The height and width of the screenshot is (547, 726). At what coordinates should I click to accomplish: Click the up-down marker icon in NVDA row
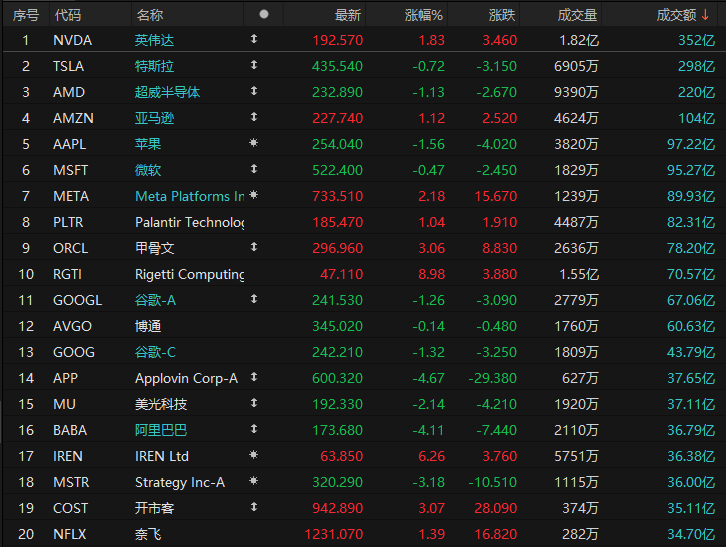(x=254, y=39)
